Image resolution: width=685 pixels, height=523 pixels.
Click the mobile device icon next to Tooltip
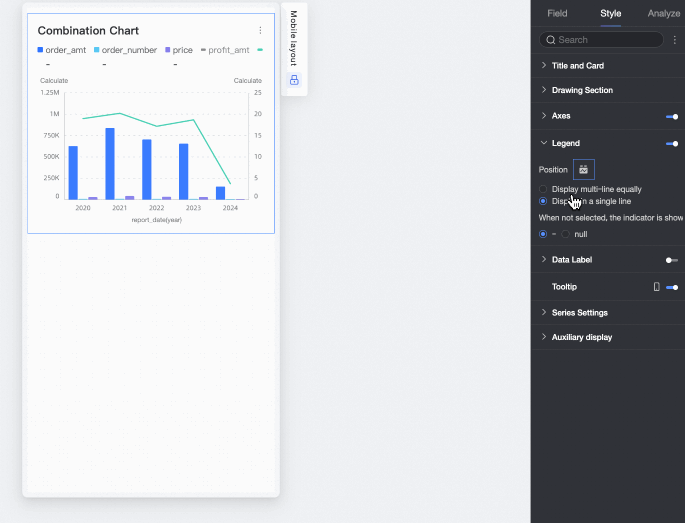pyautogui.click(x=656, y=287)
